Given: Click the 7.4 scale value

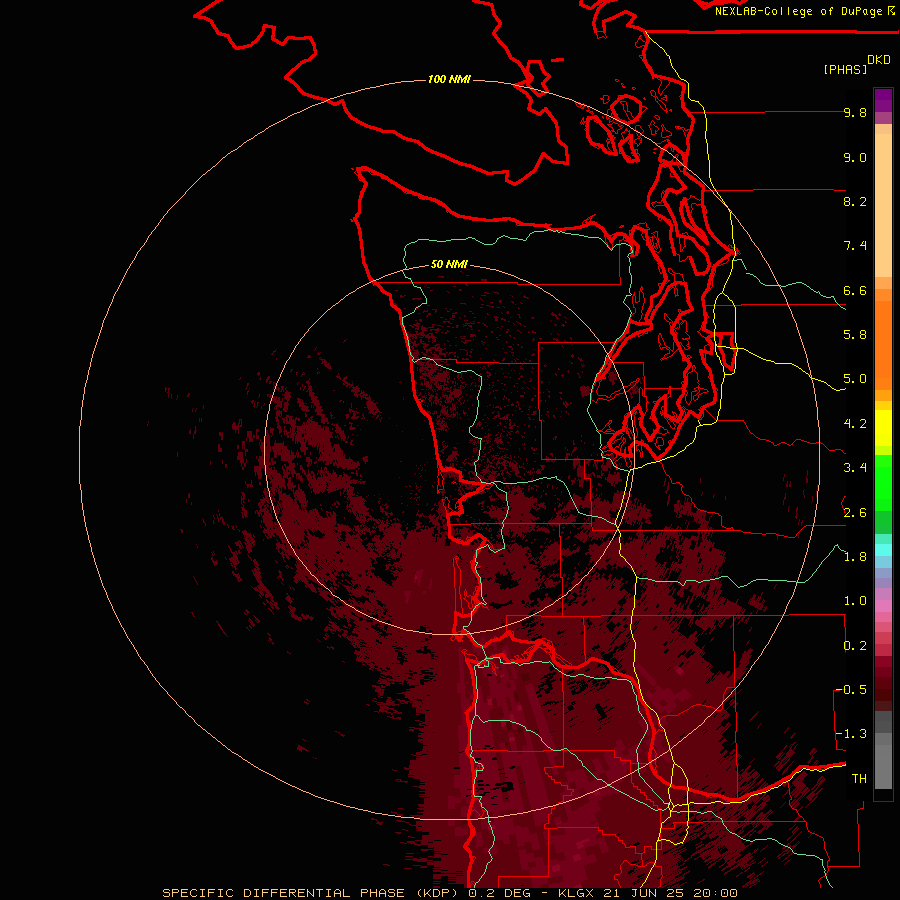Looking at the screenshot, I should [855, 246].
